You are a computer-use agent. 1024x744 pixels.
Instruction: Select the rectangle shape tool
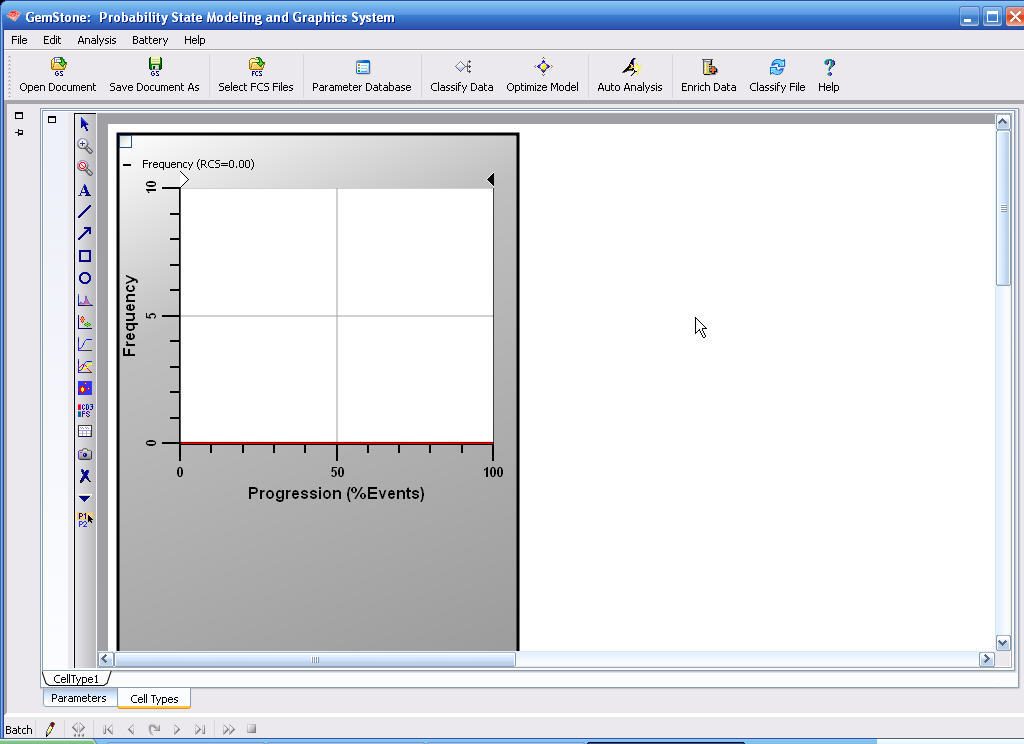(x=84, y=256)
